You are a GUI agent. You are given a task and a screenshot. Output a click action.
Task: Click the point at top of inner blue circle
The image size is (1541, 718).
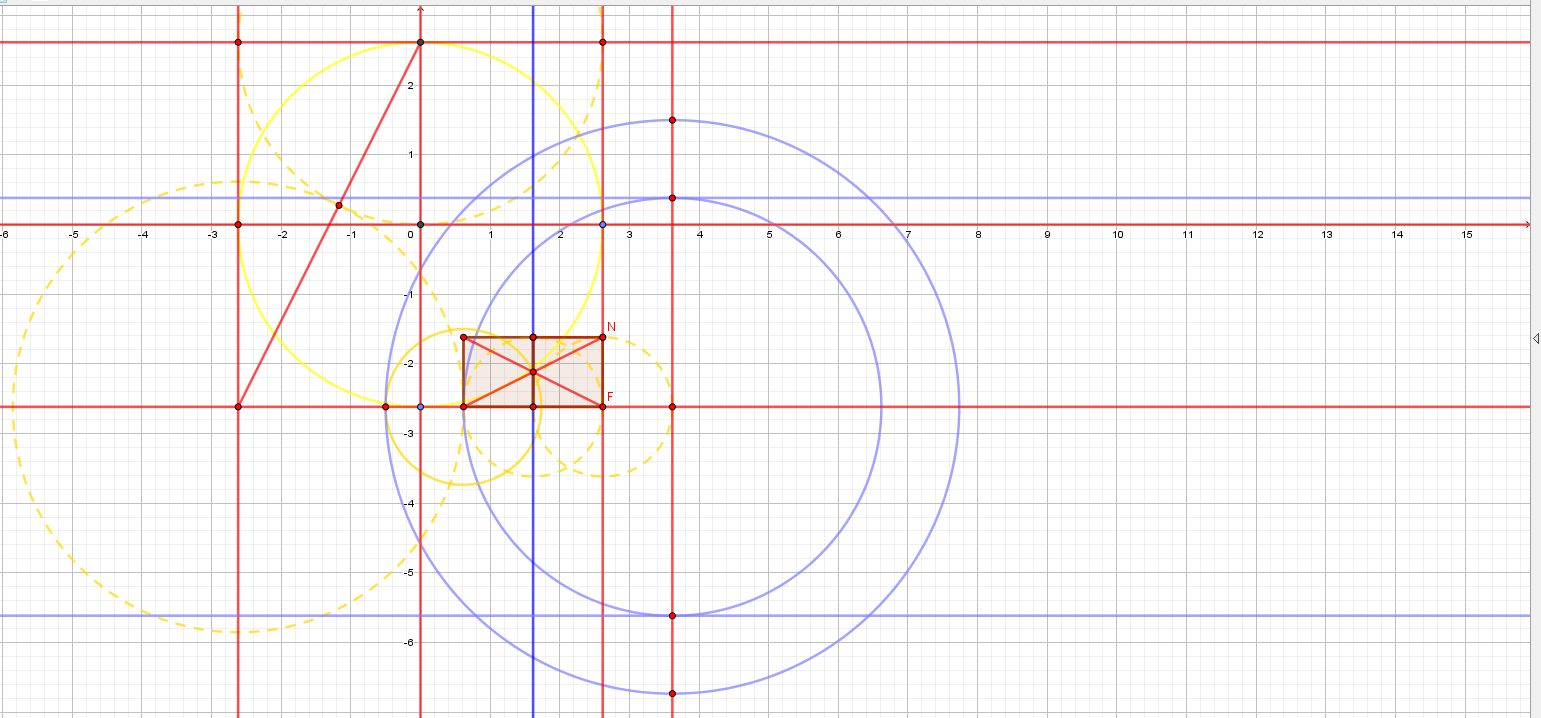672,198
